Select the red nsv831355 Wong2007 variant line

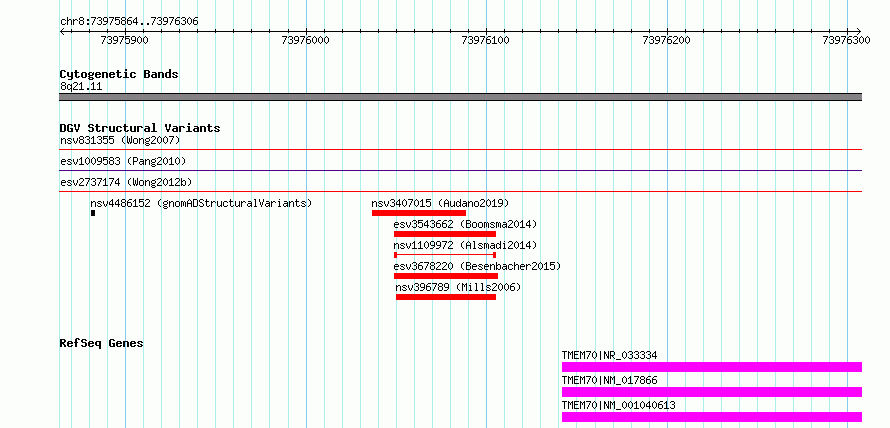click(x=461, y=150)
